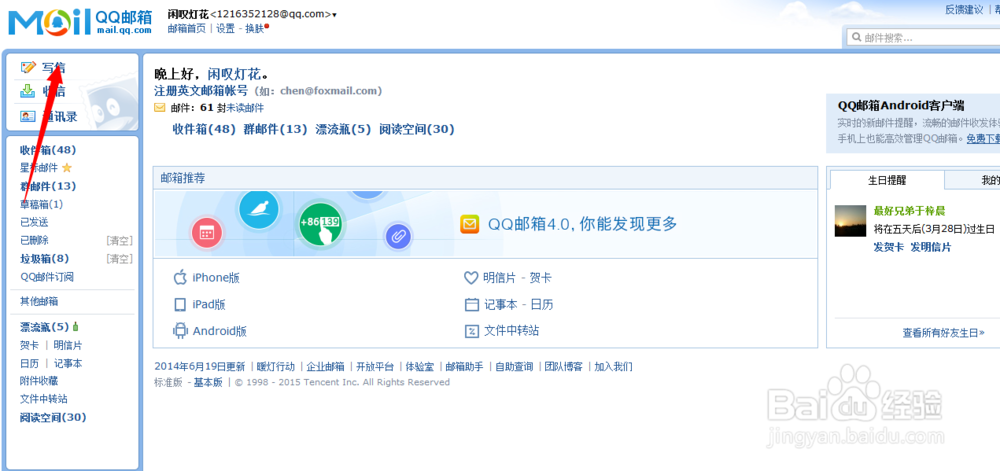The image size is (1000, 471).
Task: Click 企业邮箱 footer link
Action: tap(325, 366)
